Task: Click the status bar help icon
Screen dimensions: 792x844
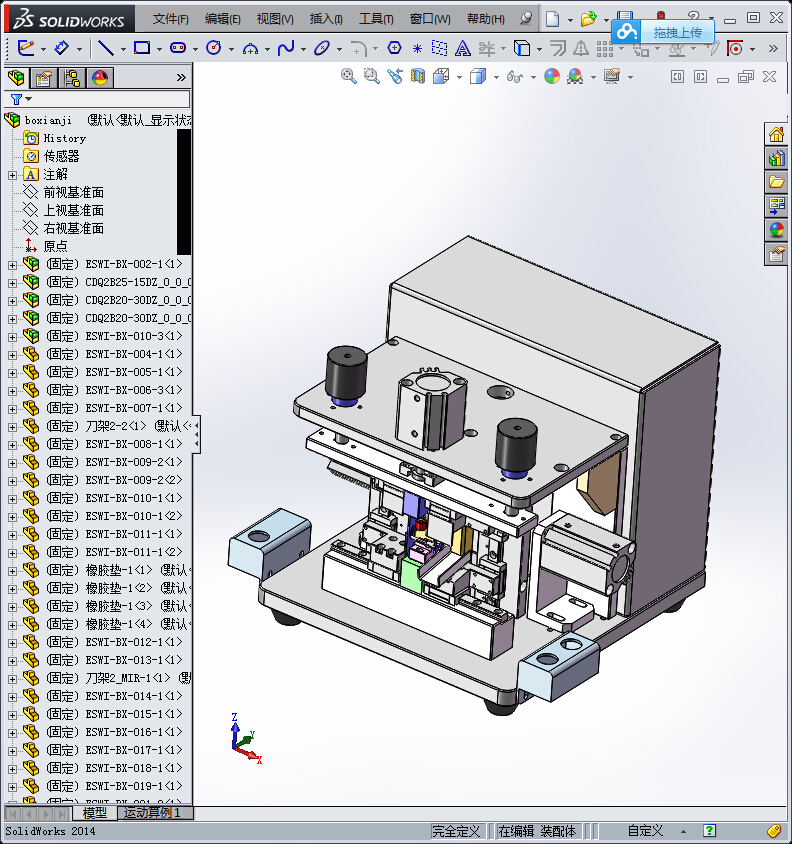Action: (x=710, y=831)
